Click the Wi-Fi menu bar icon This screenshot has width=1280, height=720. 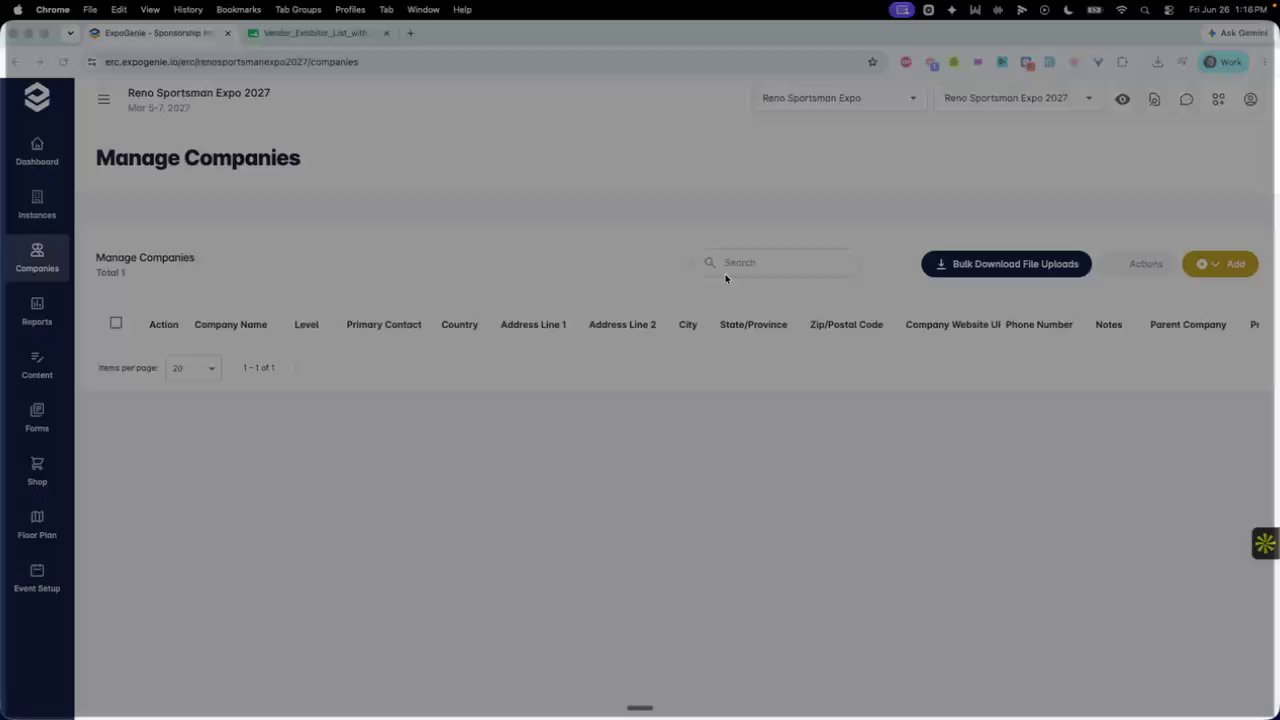pos(1121,10)
